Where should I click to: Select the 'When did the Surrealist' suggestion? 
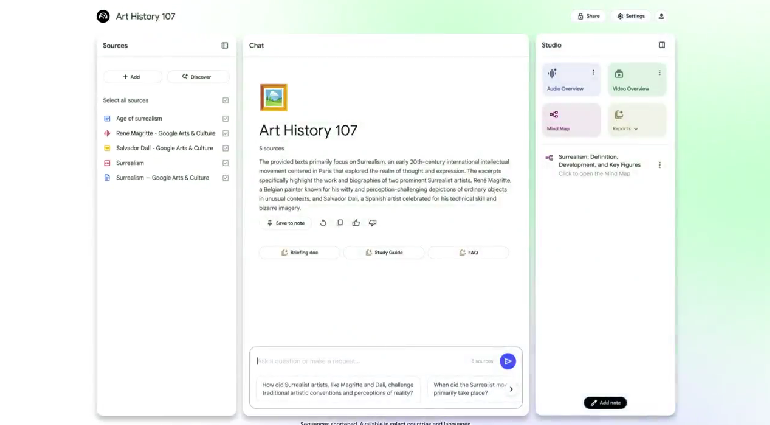468,389
